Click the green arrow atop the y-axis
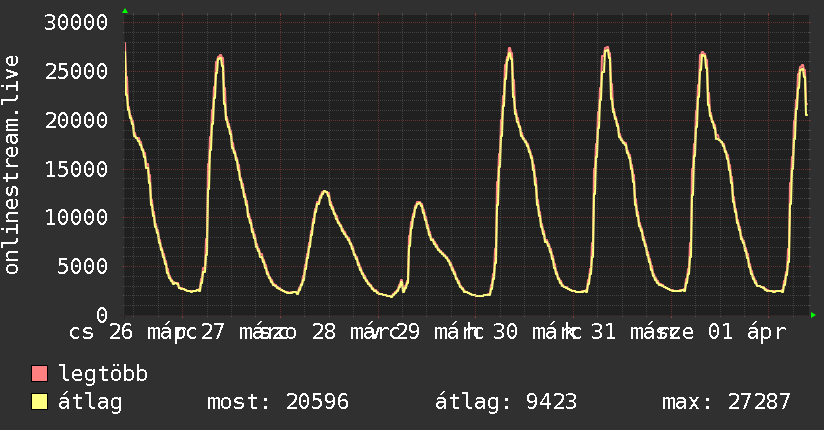824x430 pixels. [125, 11]
